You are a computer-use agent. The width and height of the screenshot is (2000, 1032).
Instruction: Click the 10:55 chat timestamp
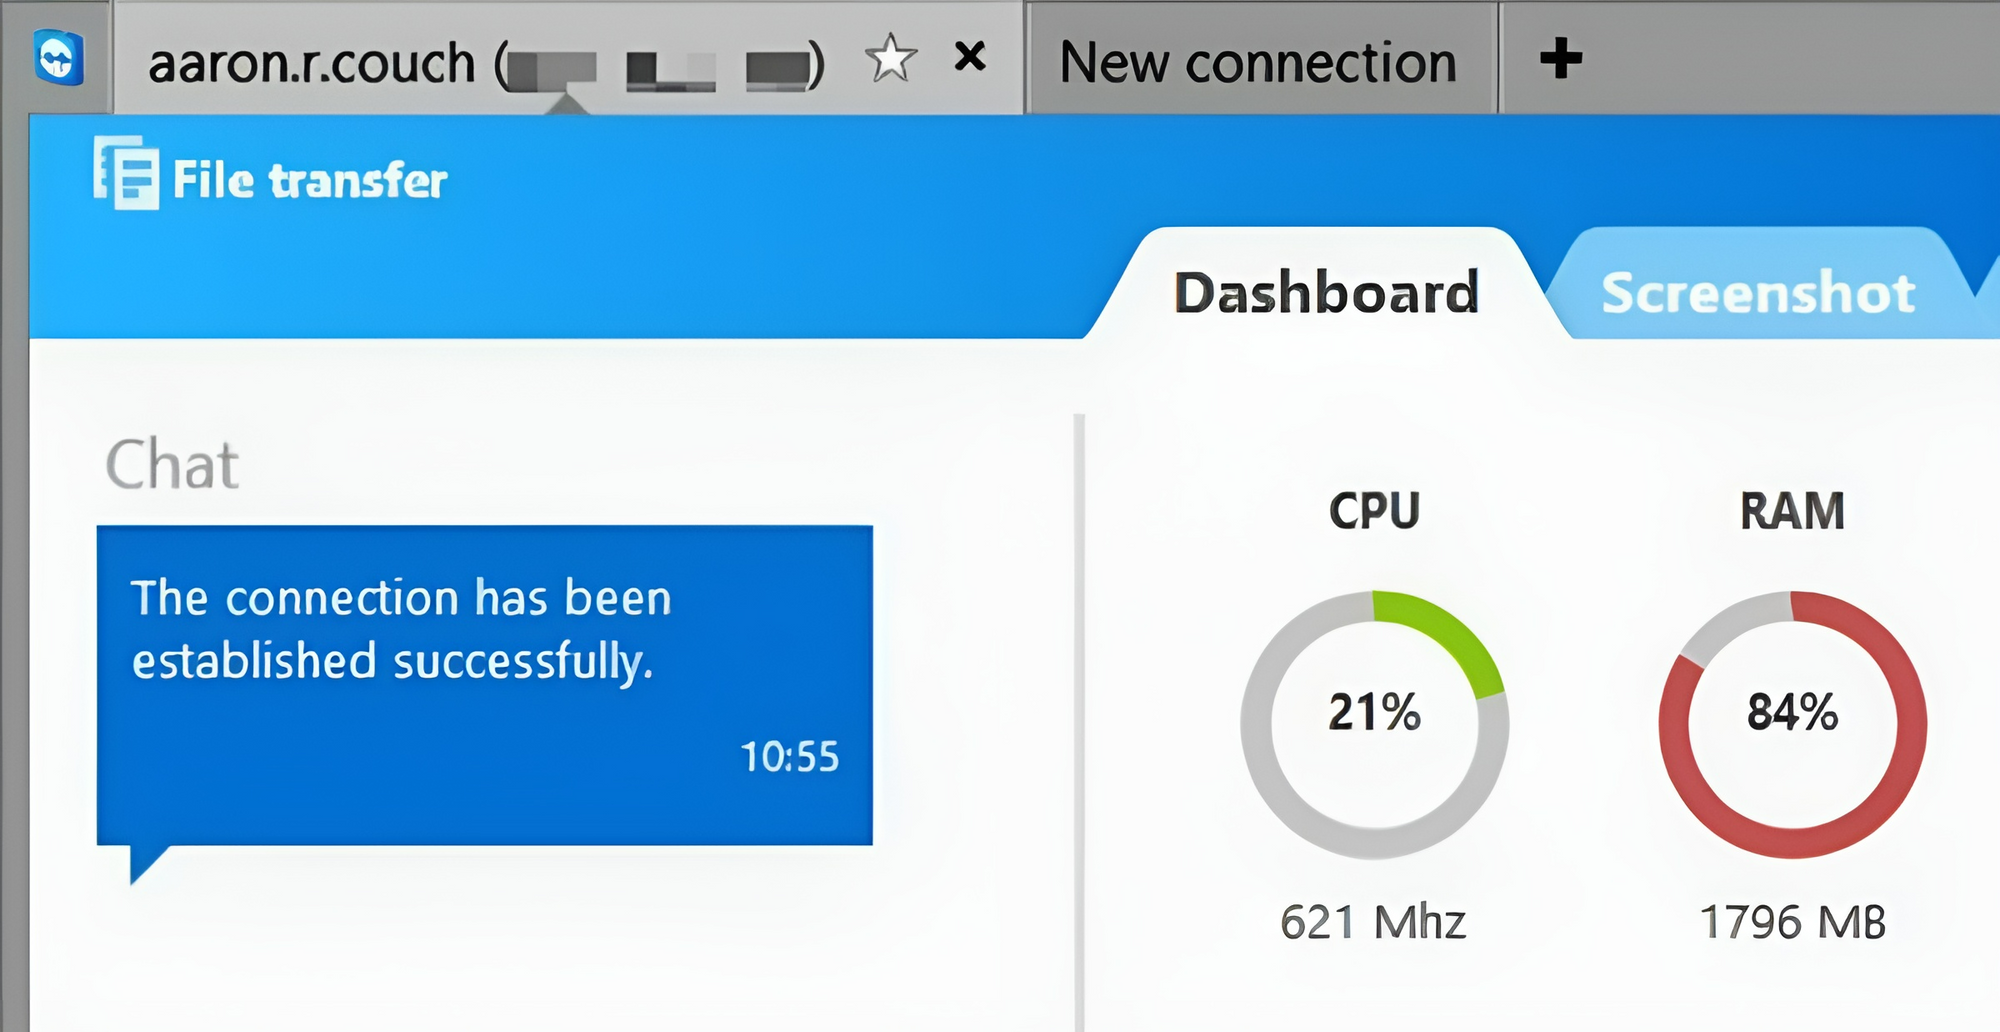(x=789, y=757)
